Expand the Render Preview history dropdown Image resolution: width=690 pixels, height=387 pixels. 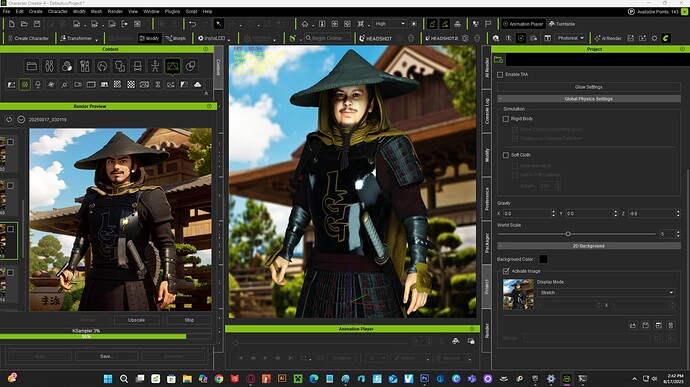[x=21, y=119]
